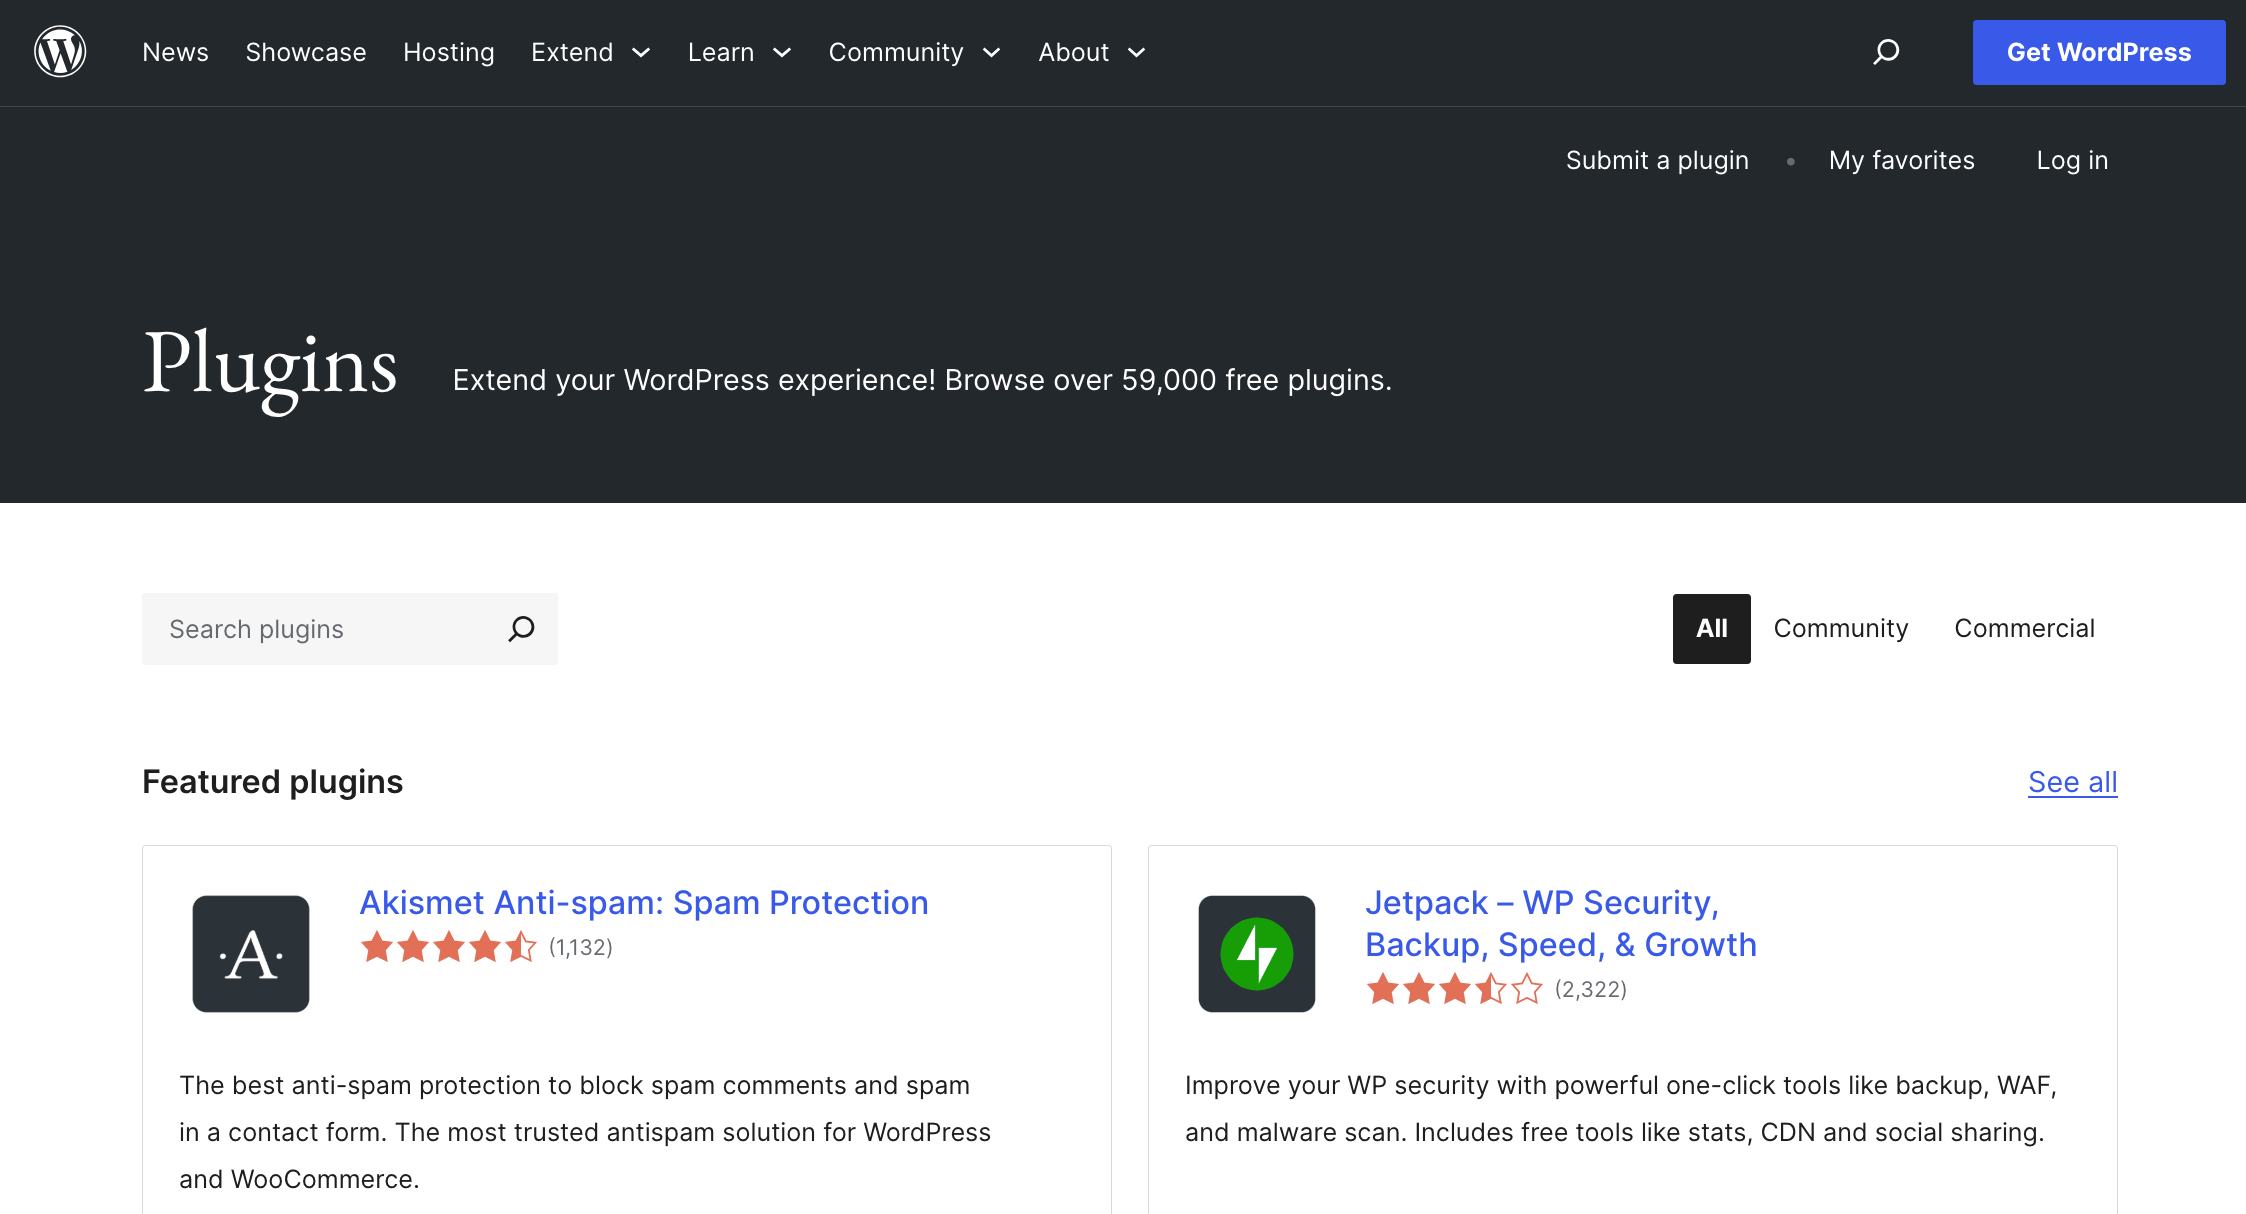
Task: Click the Jetpack plugin description text
Action: click(1621, 1109)
